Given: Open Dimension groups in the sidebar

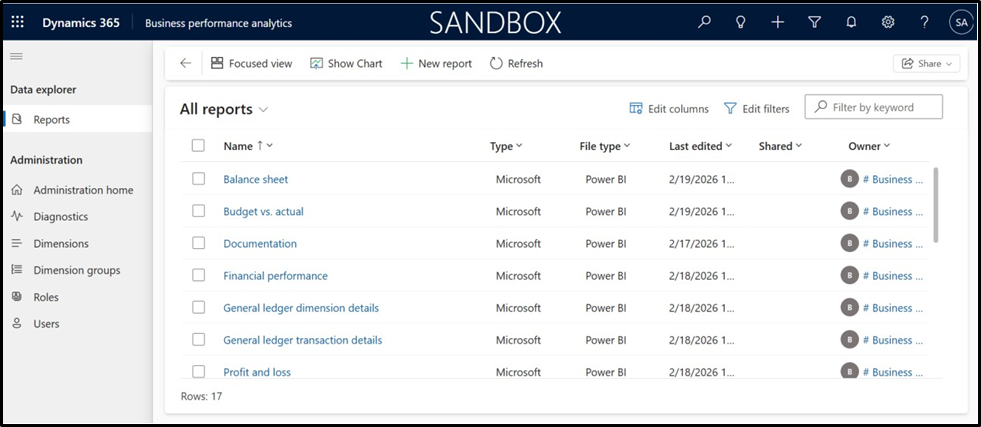Looking at the screenshot, I should [78, 271].
